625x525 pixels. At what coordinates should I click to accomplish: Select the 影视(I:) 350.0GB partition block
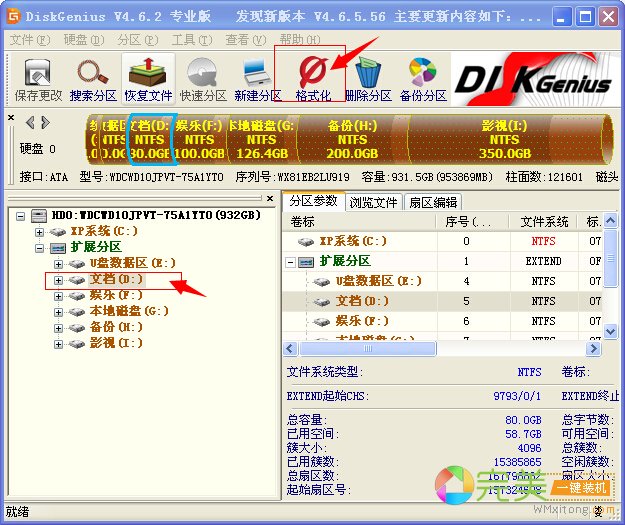click(505, 140)
